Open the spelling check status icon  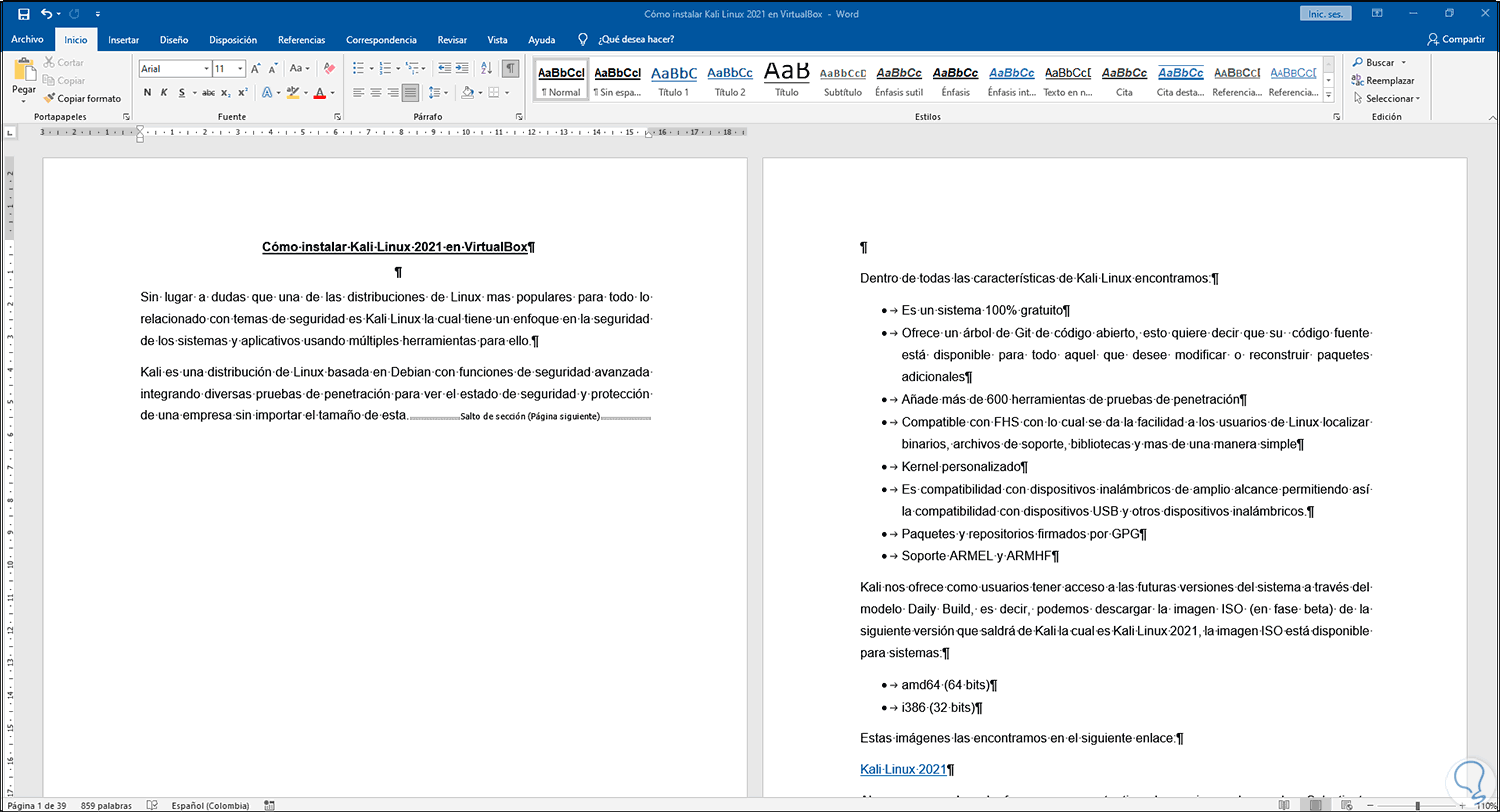coord(152,804)
